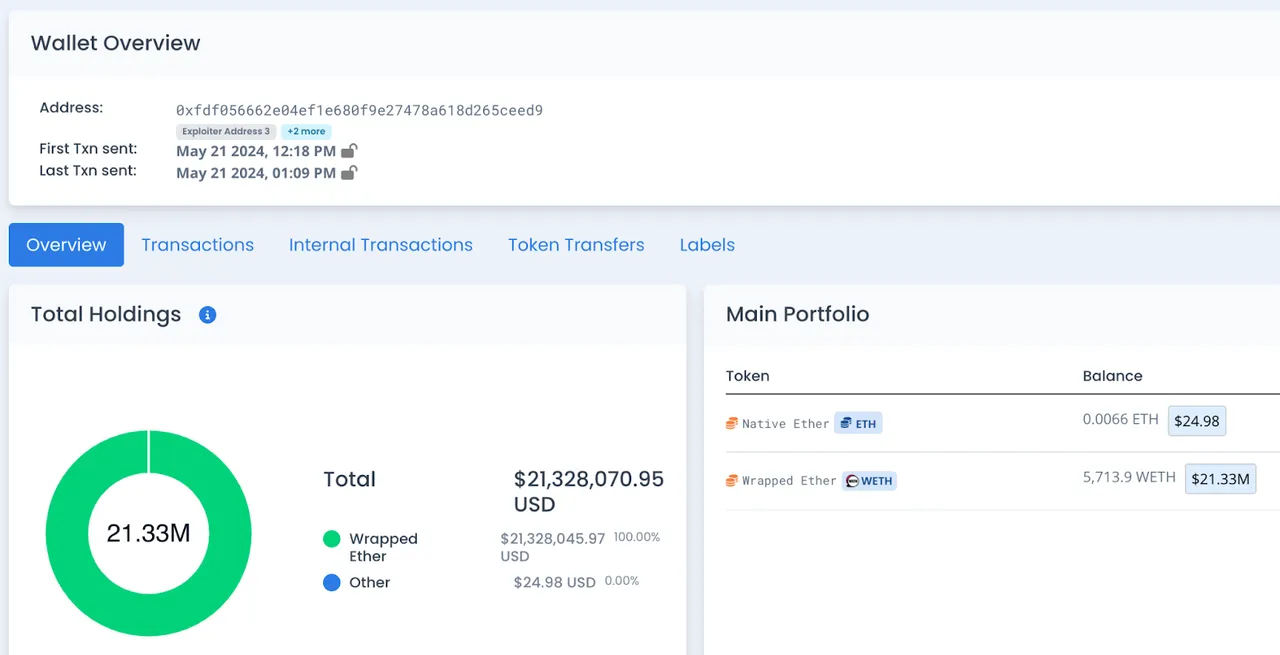Viewport: 1280px width, 655px height.
Task: Click the WETH token badge
Action: (869, 481)
